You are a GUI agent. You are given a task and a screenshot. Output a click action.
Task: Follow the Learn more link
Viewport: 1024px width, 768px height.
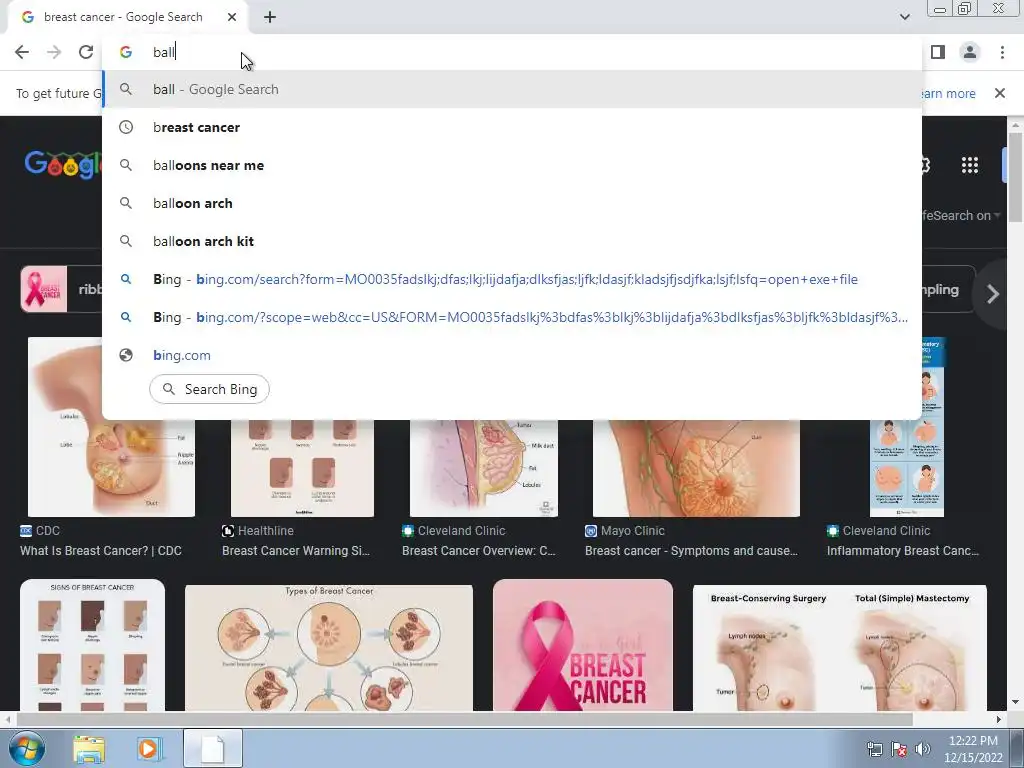pos(948,93)
